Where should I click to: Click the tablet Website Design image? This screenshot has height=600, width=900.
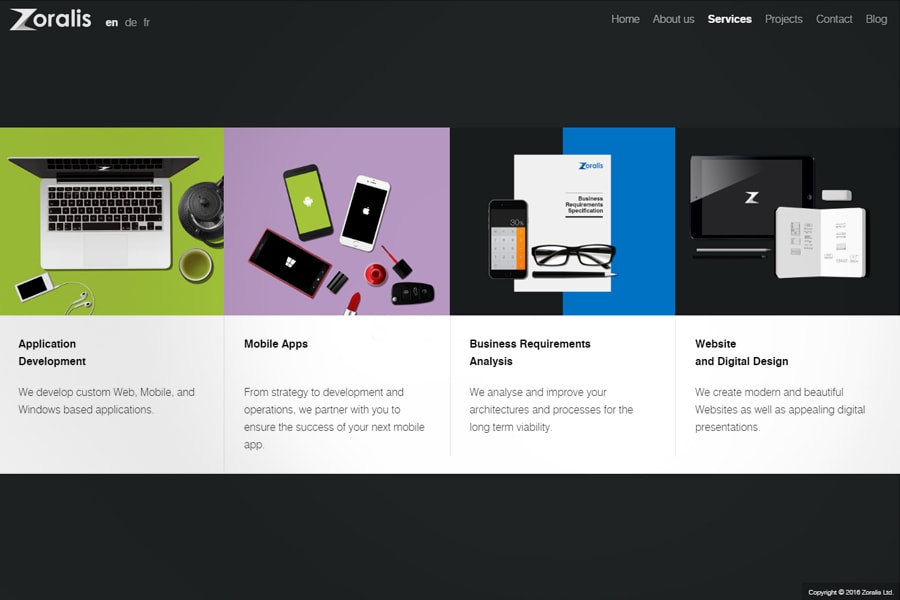click(787, 221)
